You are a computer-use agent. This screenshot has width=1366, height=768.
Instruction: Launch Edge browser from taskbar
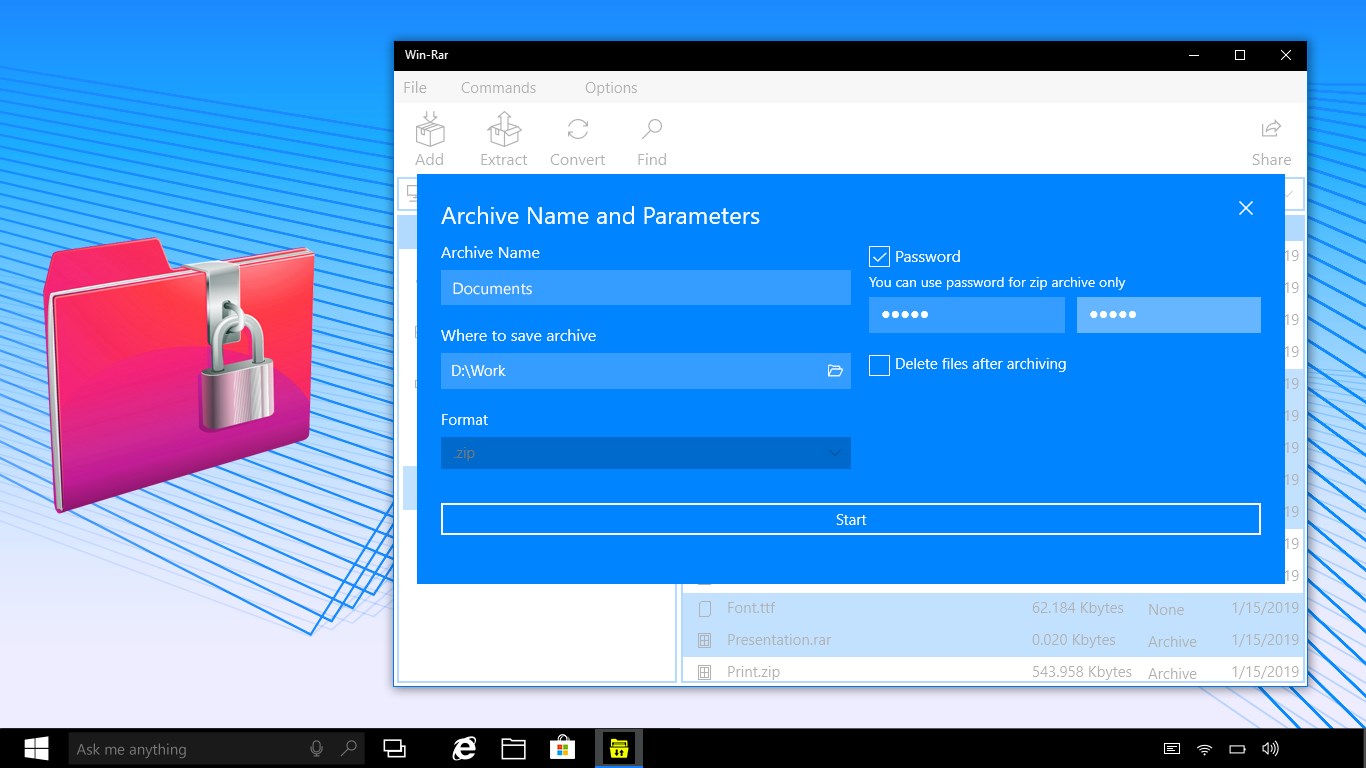tap(464, 748)
